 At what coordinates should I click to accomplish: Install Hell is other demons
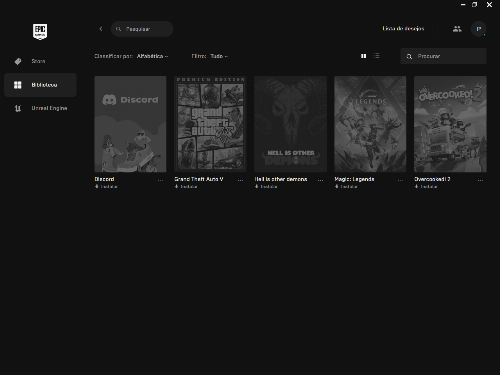[266, 187]
